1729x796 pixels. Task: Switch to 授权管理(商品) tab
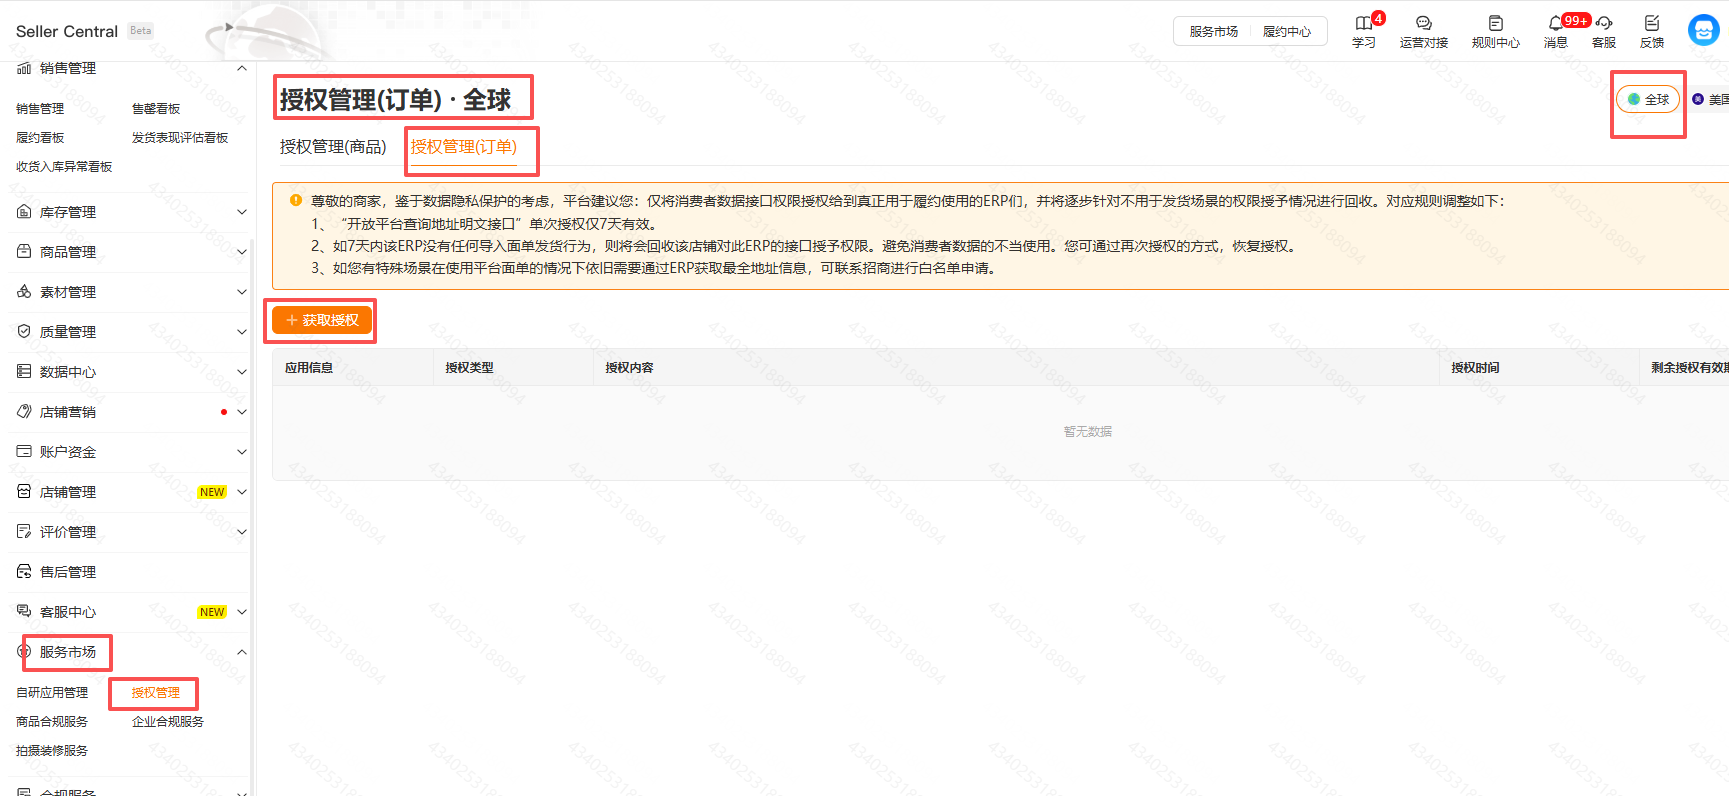point(333,147)
